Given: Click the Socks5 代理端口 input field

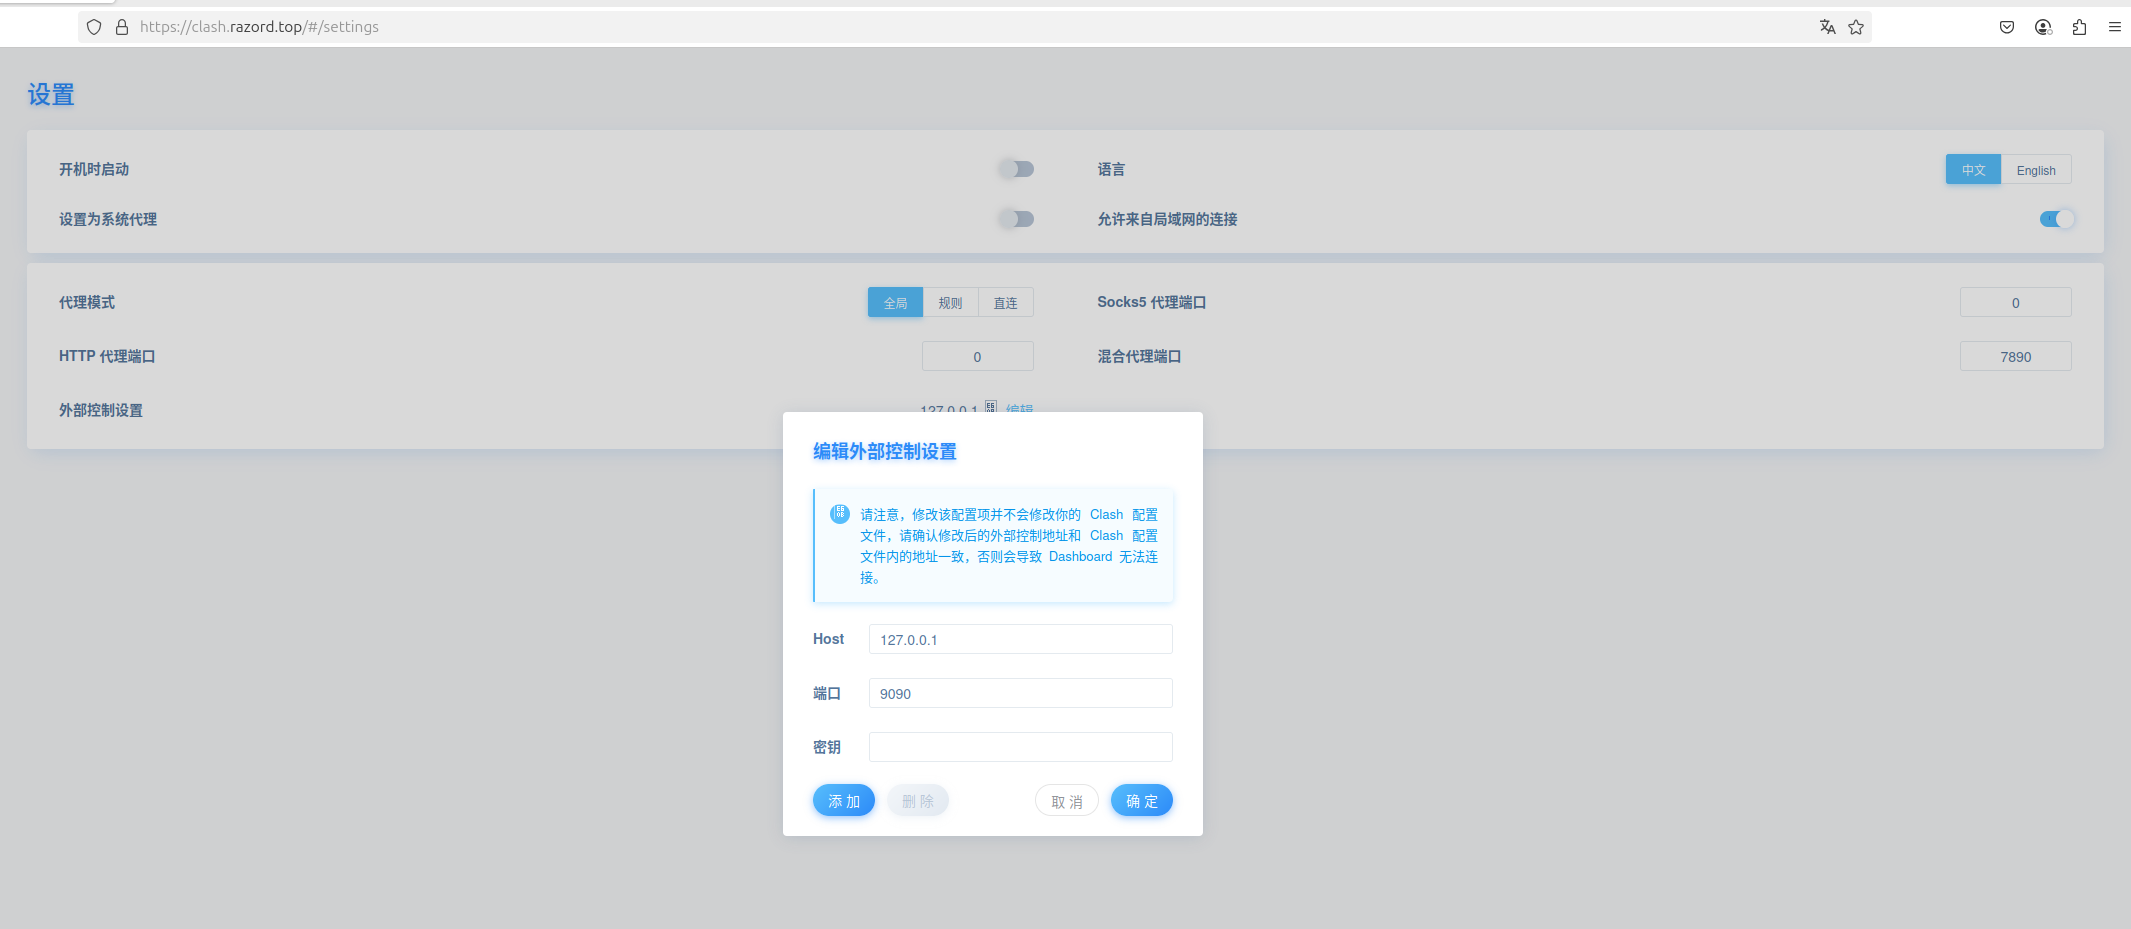Looking at the screenshot, I should tap(2015, 303).
